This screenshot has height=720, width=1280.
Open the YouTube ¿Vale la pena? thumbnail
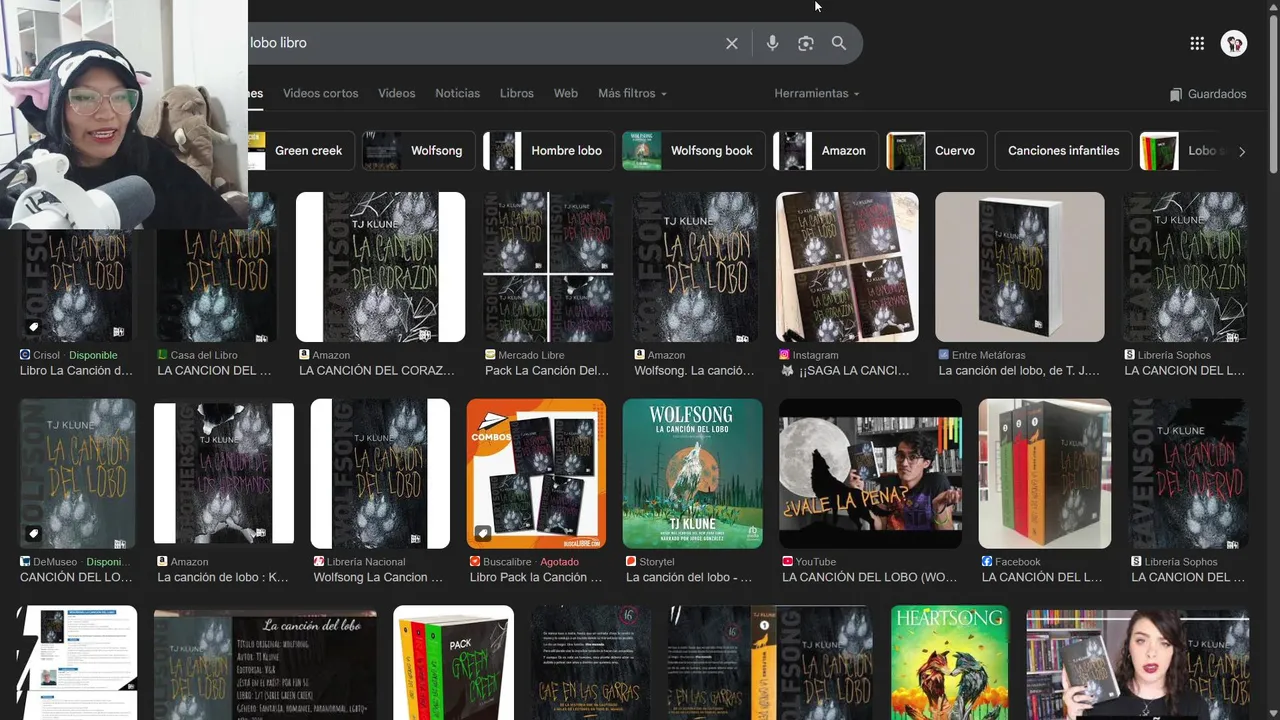tap(870, 474)
